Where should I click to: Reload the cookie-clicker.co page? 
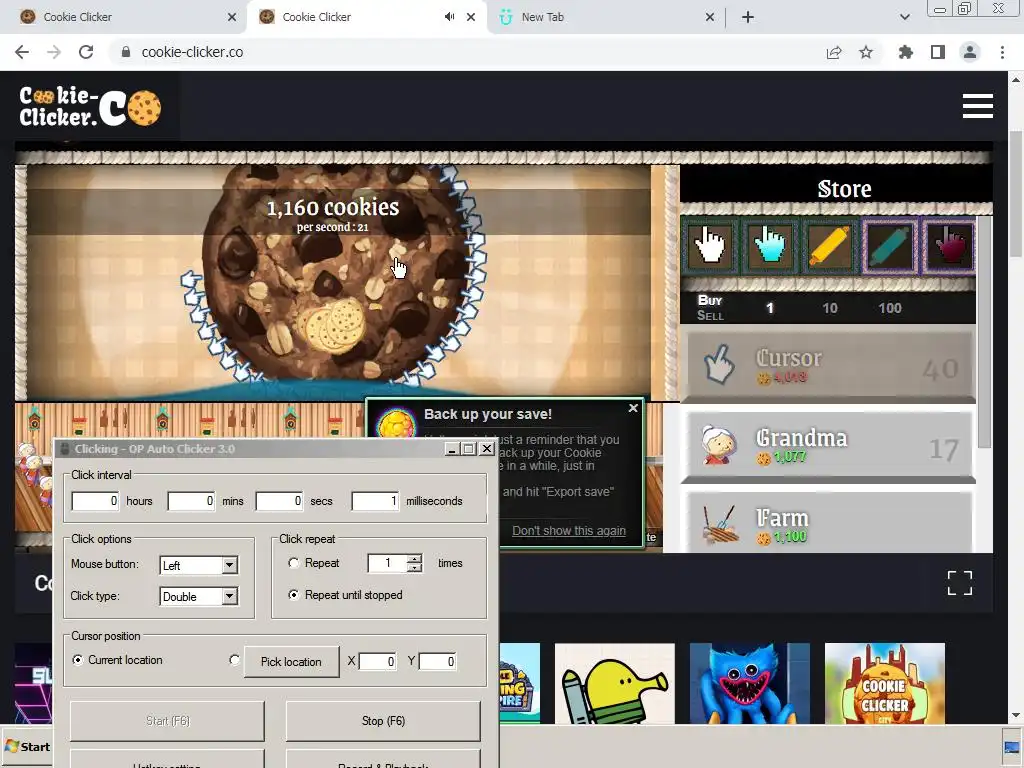pyautogui.click(x=86, y=52)
